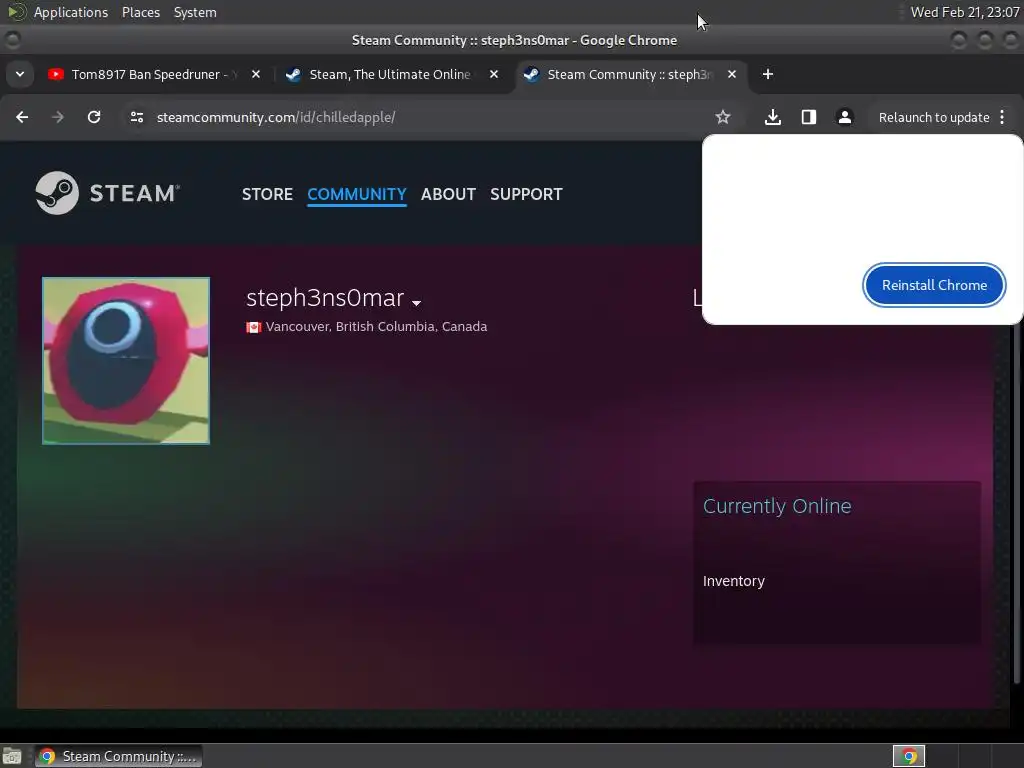This screenshot has width=1024, height=768.
Task: Reload the Steam Community page
Action: (x=94, y=117)
